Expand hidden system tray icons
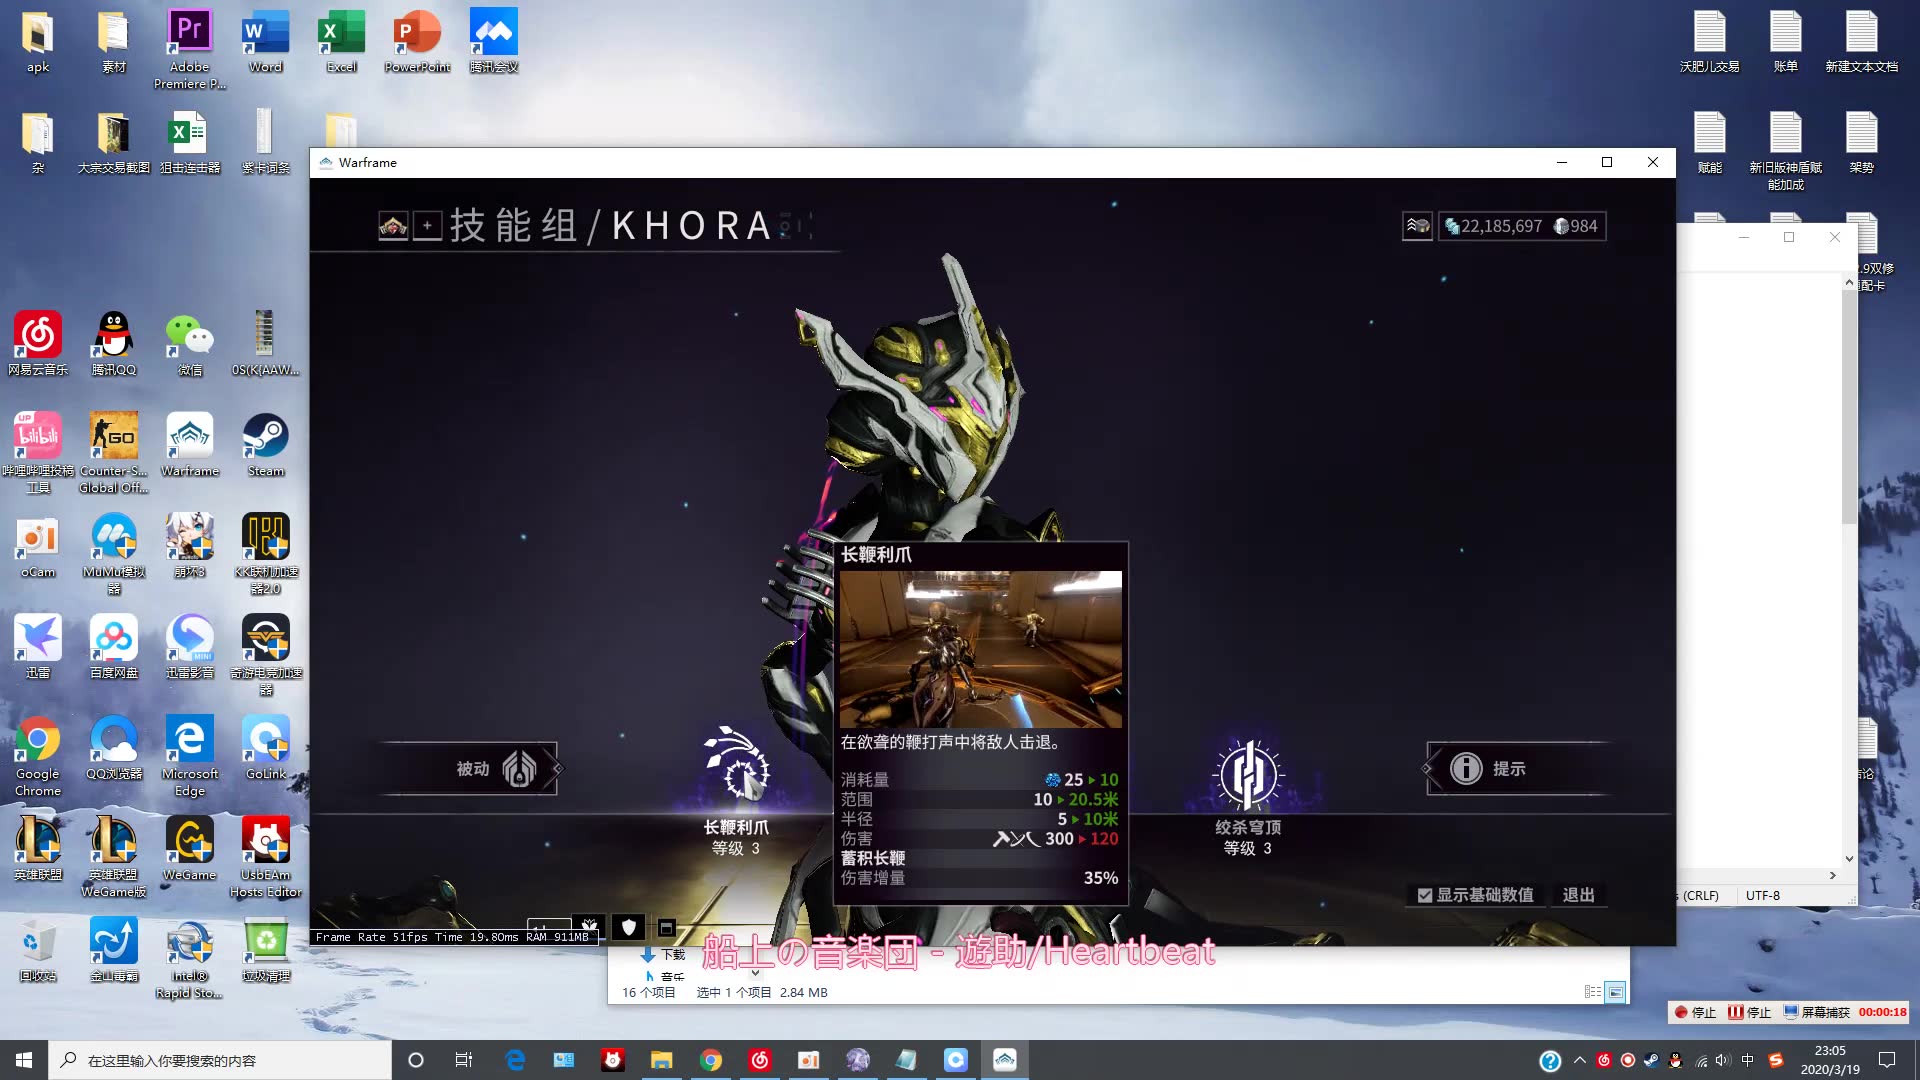1920x1080 pixels. [x=1580, y=1060]
